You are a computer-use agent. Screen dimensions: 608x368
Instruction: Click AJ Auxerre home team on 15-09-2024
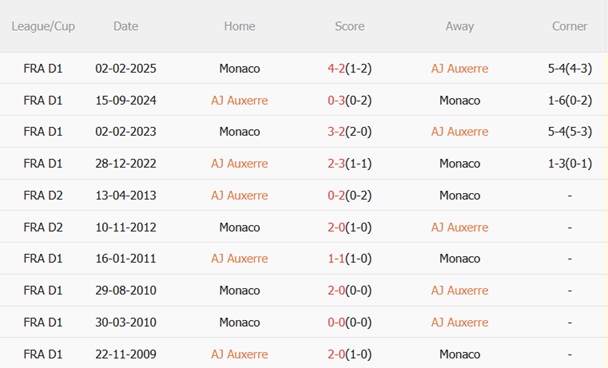(x=239, y=100)
